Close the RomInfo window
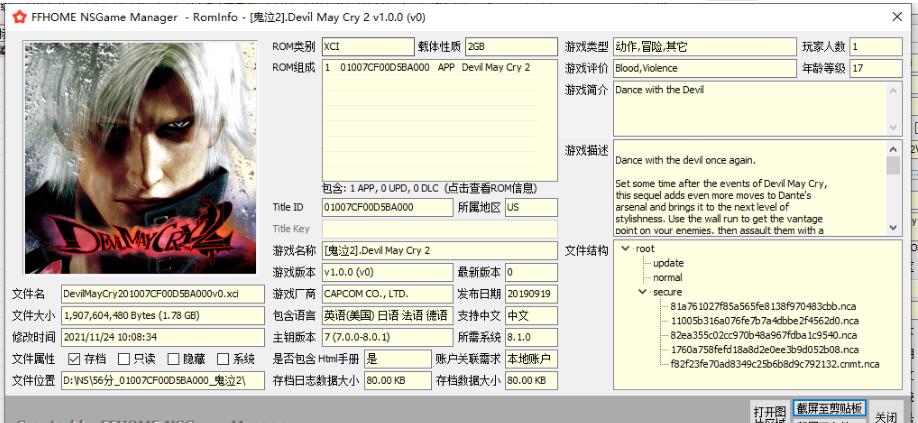The height and width of the screenshot is (423, 918). pos(897,17)
